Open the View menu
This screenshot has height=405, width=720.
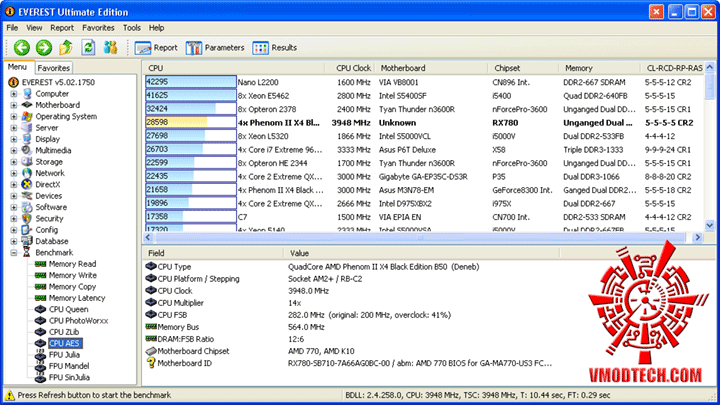(x=34, y=28)
